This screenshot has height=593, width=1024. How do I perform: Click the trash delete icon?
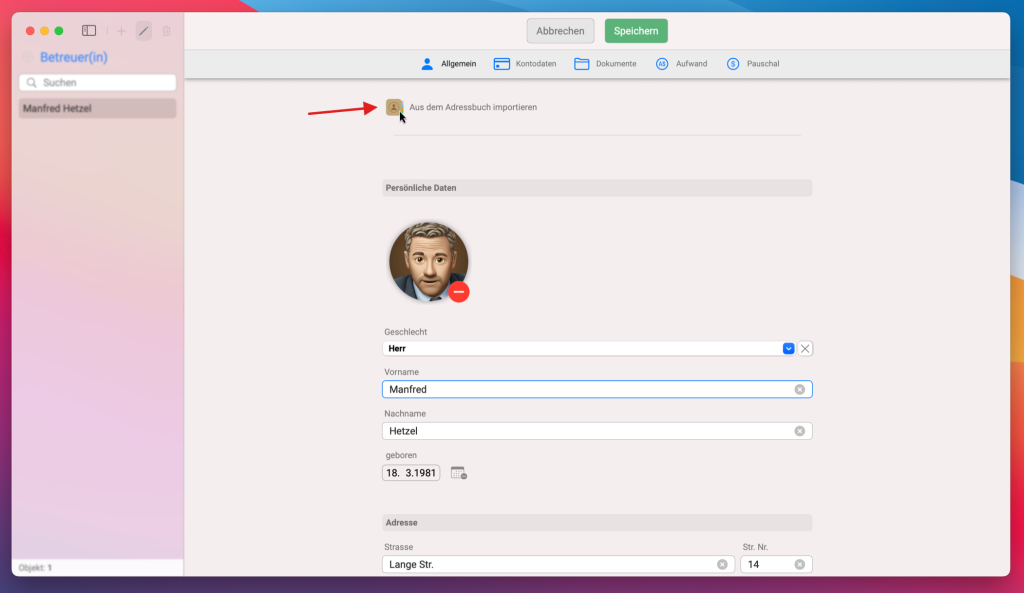167,31
